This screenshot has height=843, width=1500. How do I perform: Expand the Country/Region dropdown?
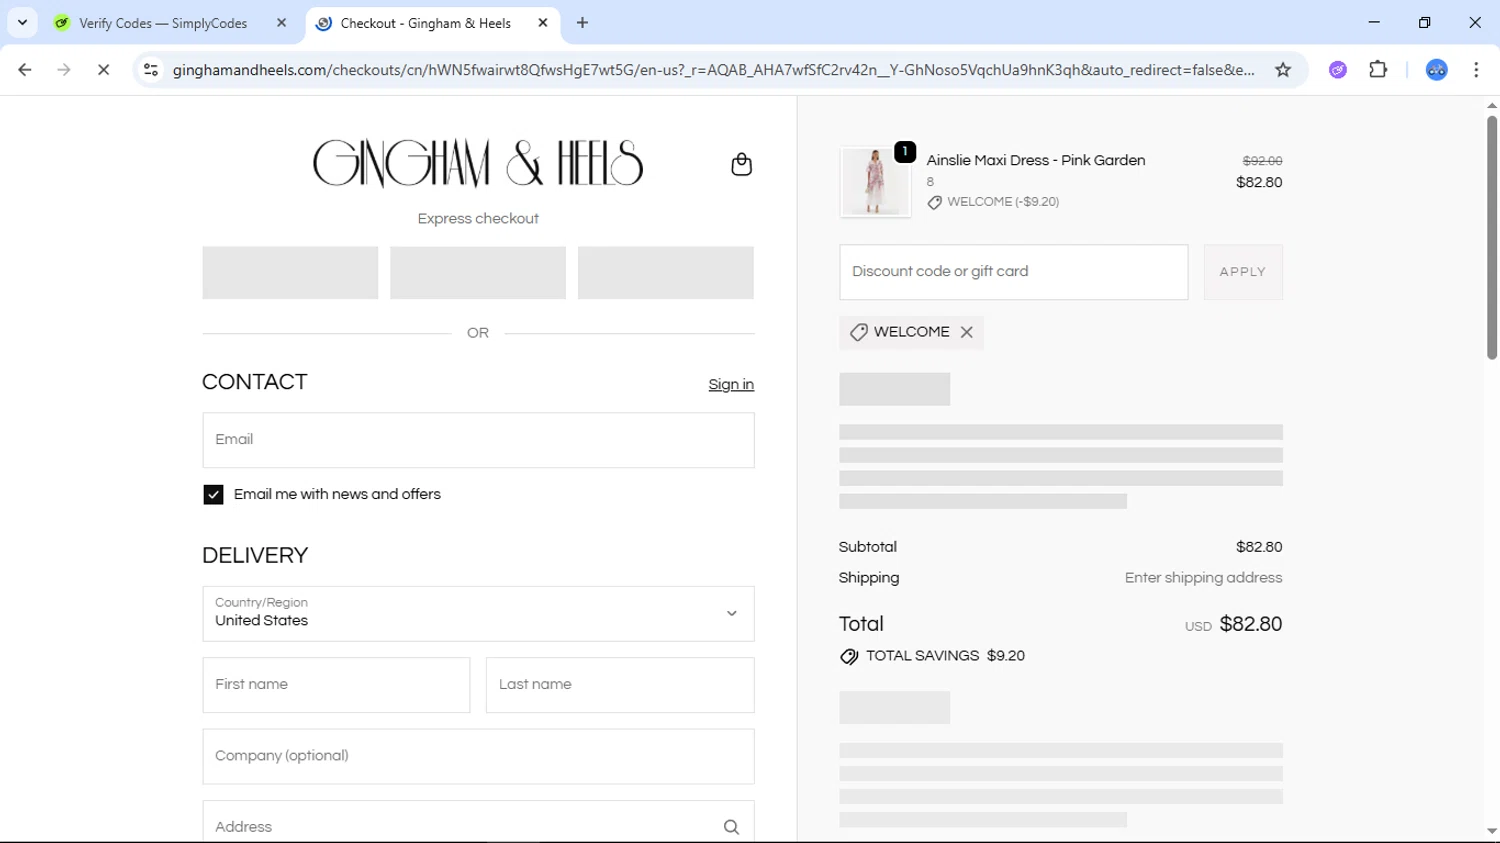coord(478,613)
